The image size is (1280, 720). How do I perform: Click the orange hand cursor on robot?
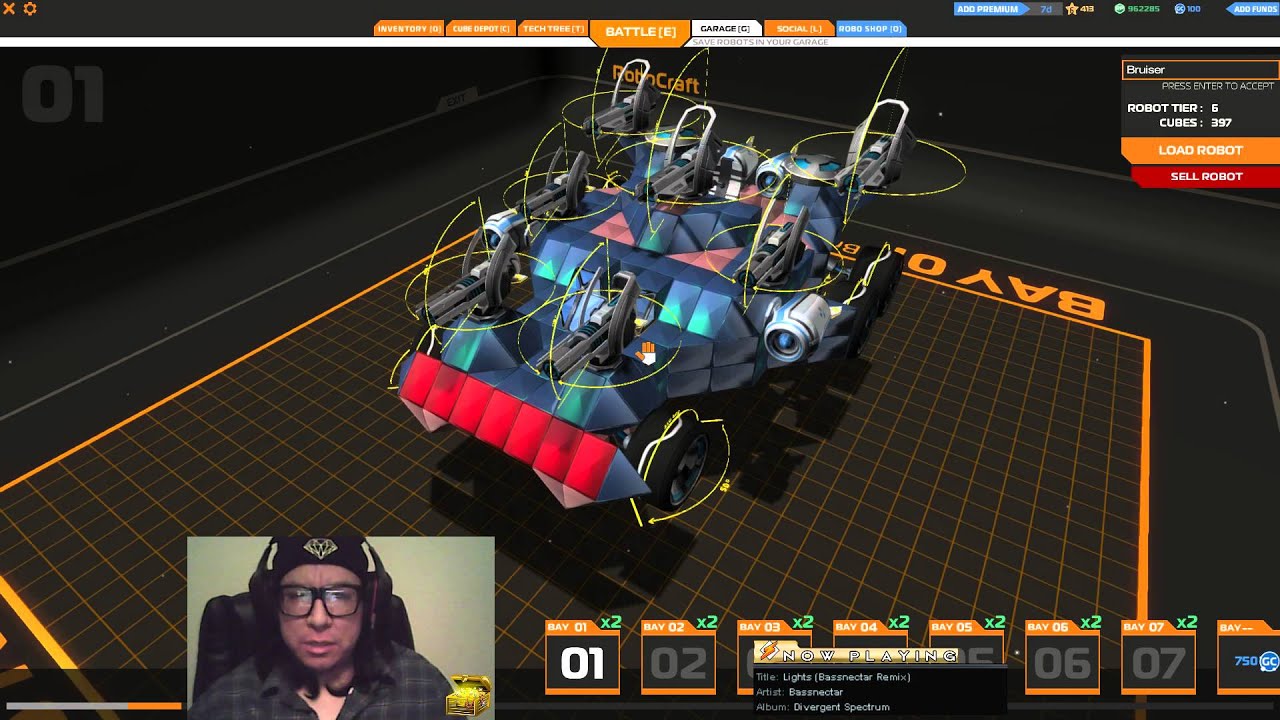647,352
